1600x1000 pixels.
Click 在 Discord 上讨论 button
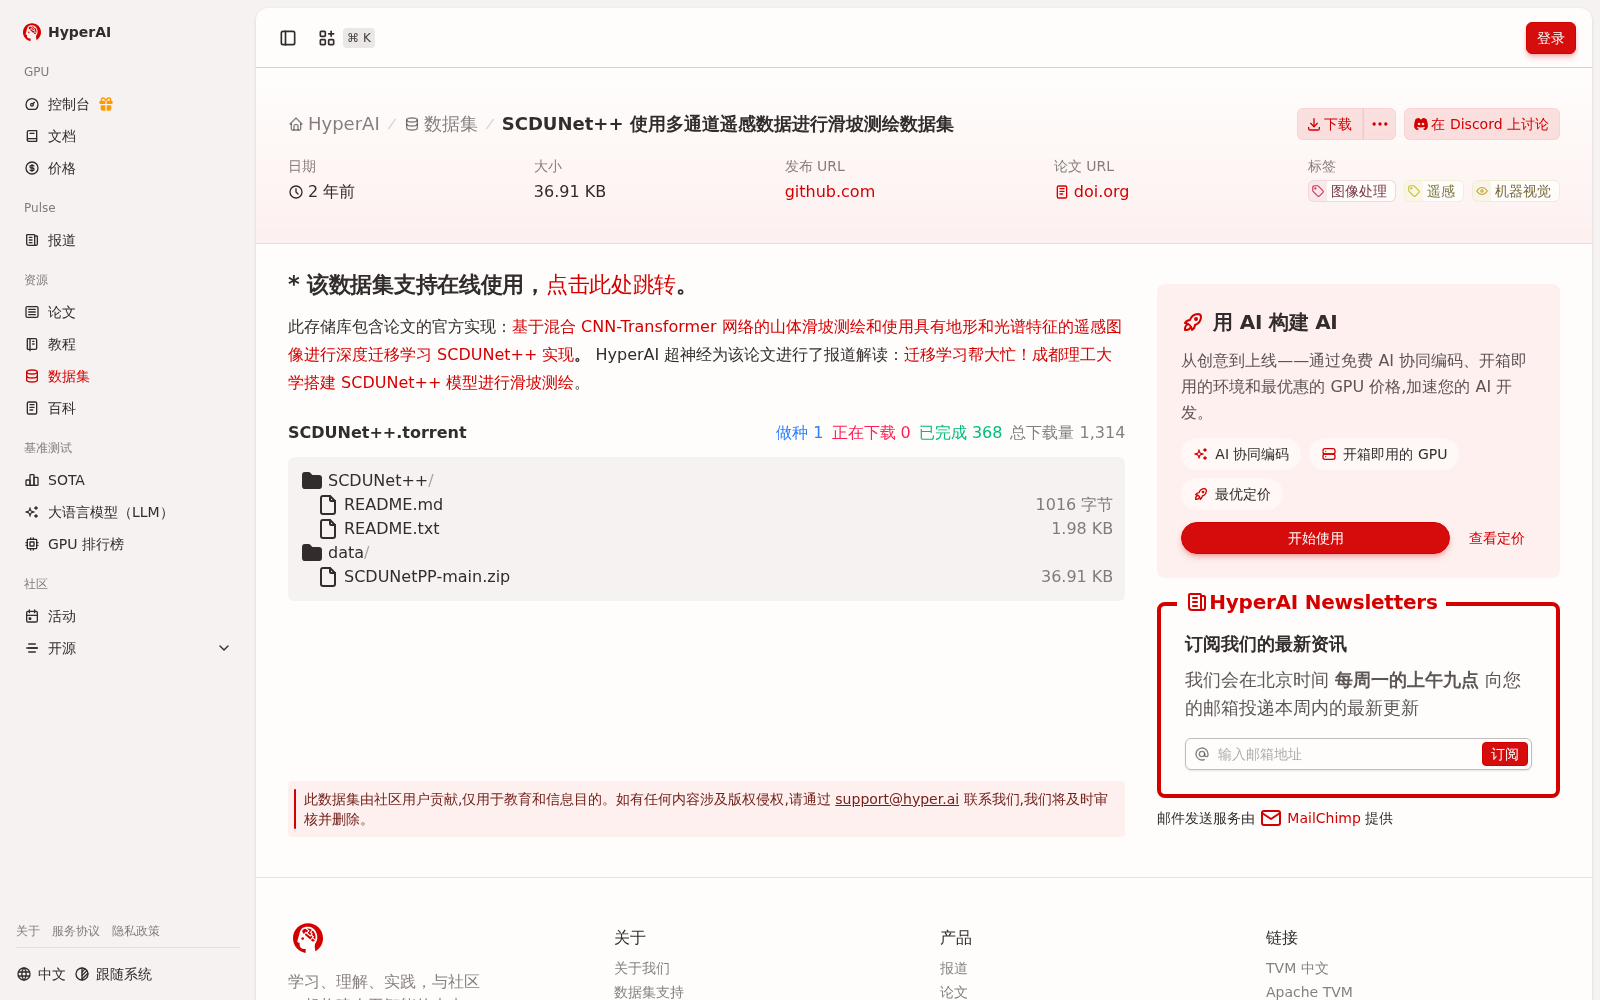1481,124
